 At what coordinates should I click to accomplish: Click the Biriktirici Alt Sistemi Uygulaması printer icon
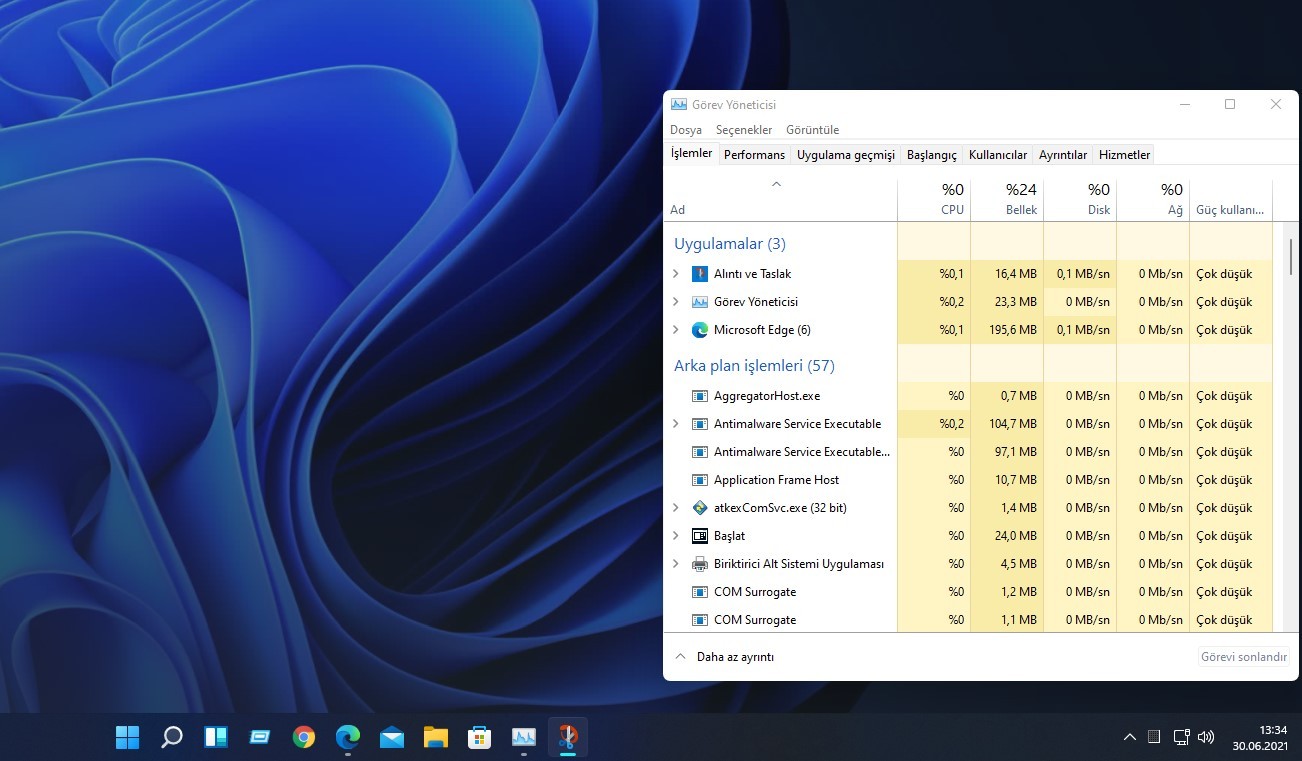coord(699,563)
